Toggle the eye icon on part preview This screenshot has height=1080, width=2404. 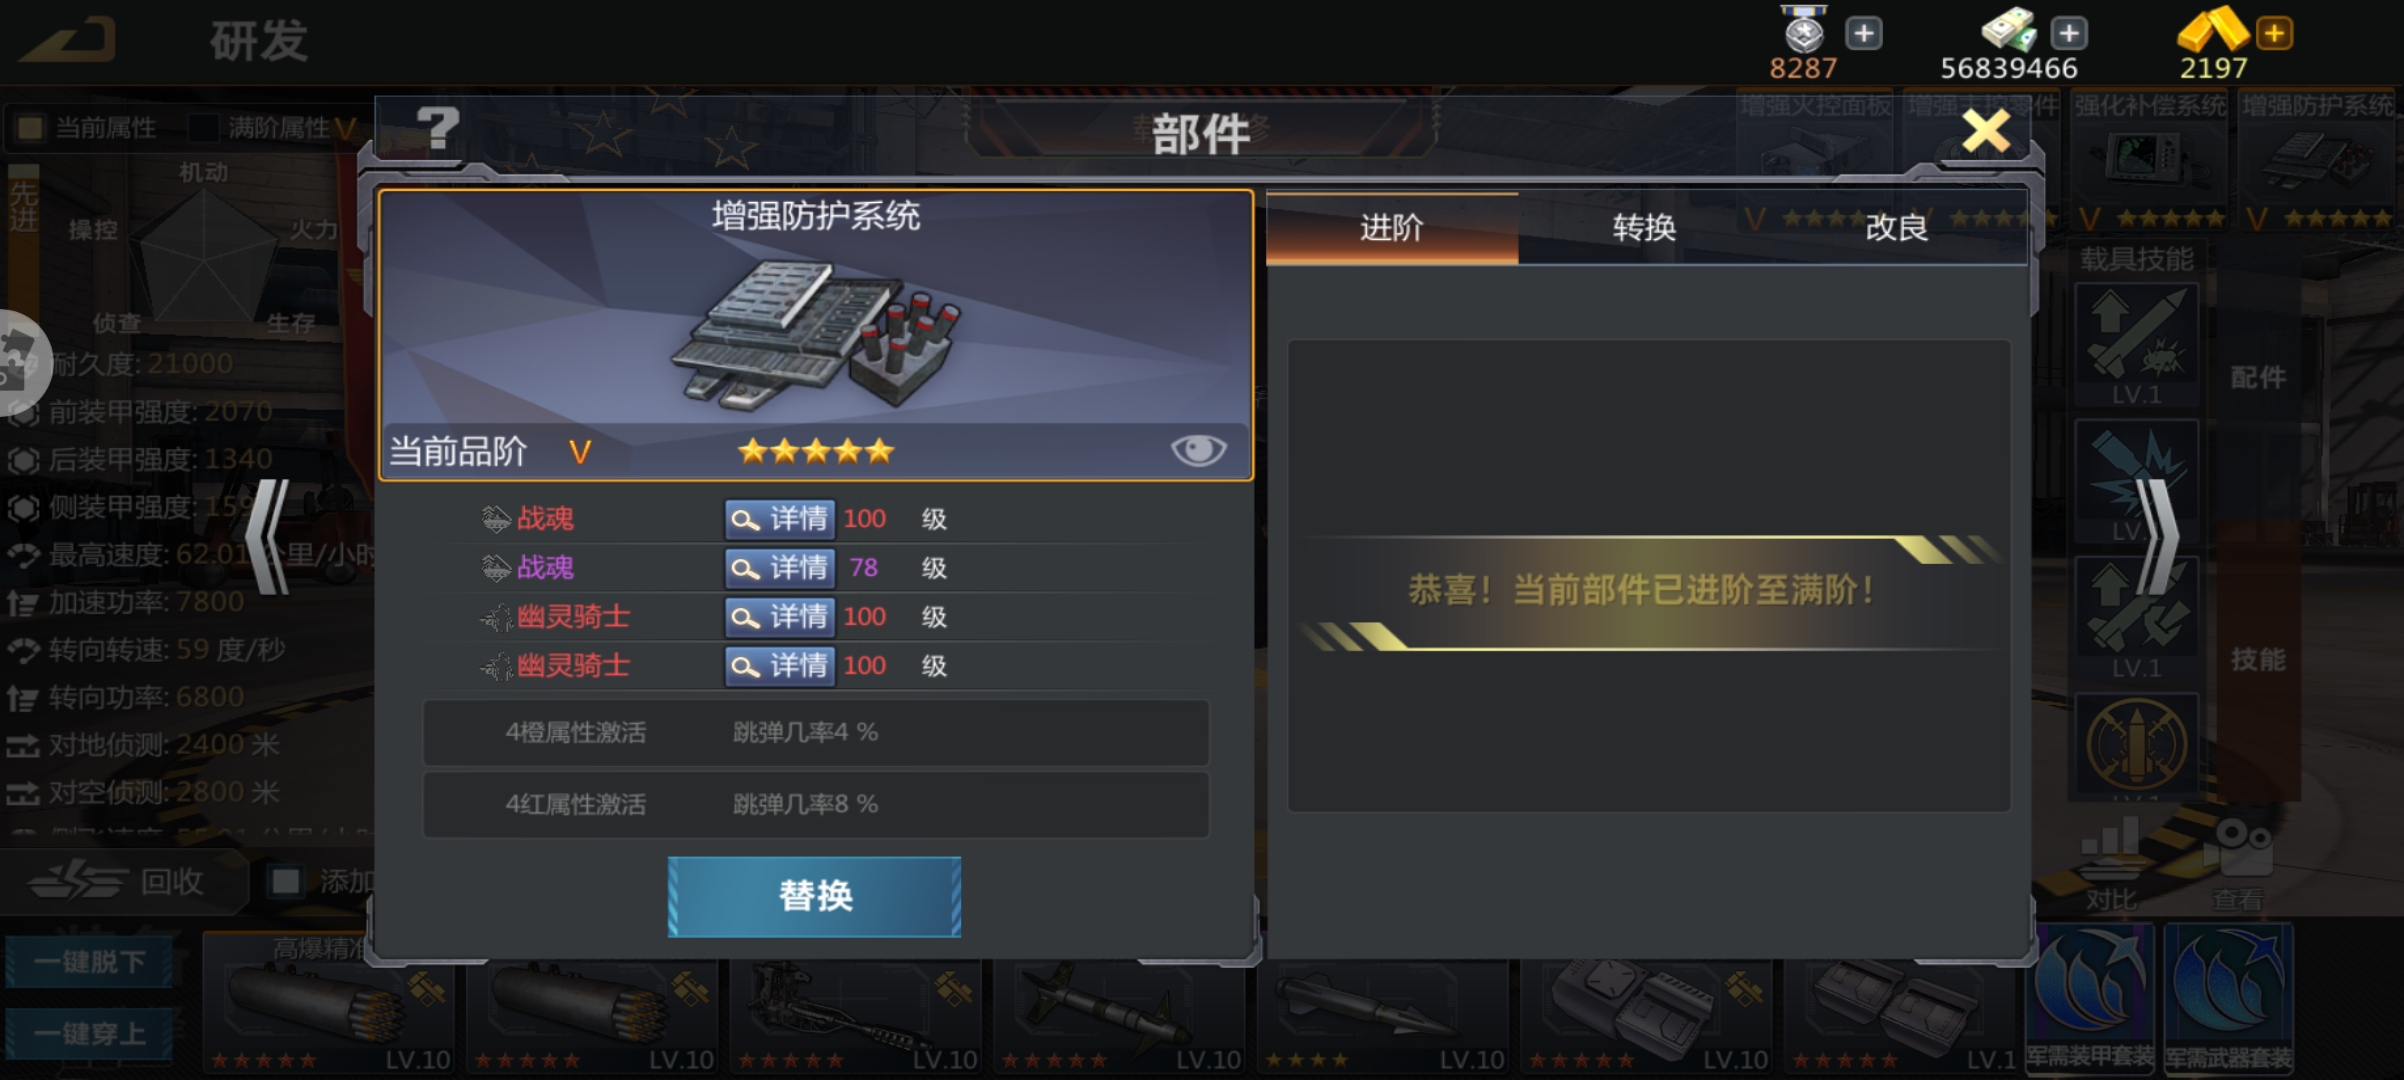(x=1198, y=451)
